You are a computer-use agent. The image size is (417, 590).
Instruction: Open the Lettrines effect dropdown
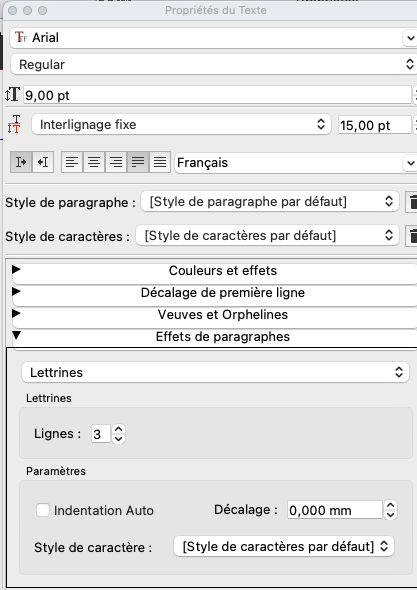(x=215, y=373)
